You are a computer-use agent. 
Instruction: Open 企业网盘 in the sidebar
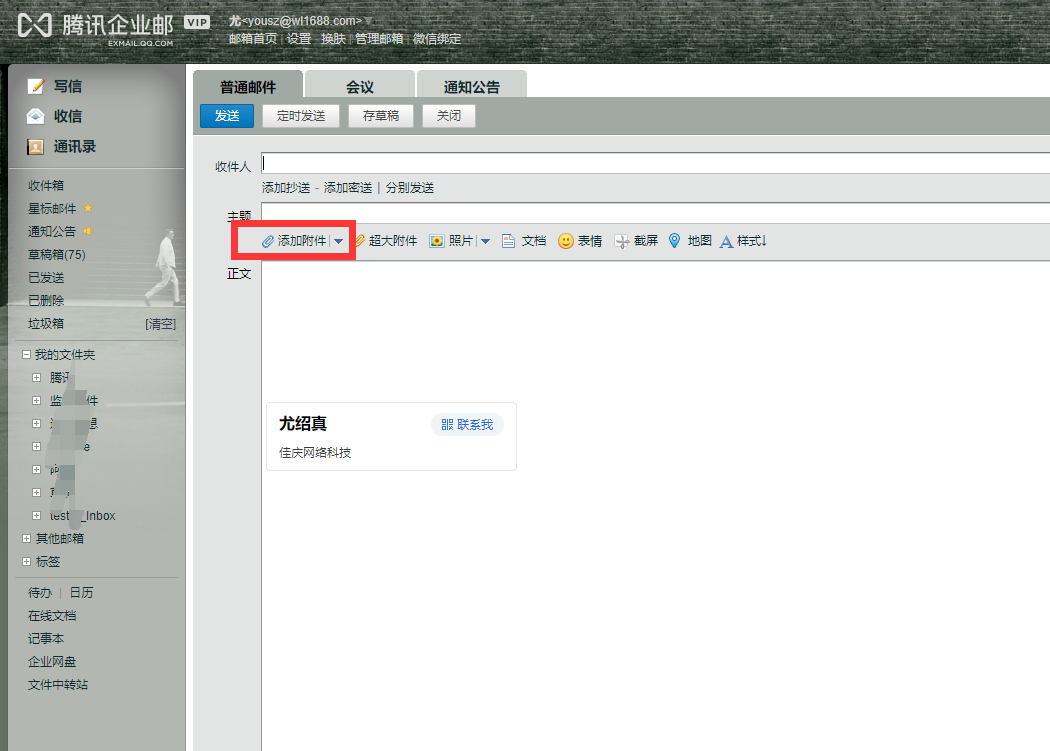point(52,662)
